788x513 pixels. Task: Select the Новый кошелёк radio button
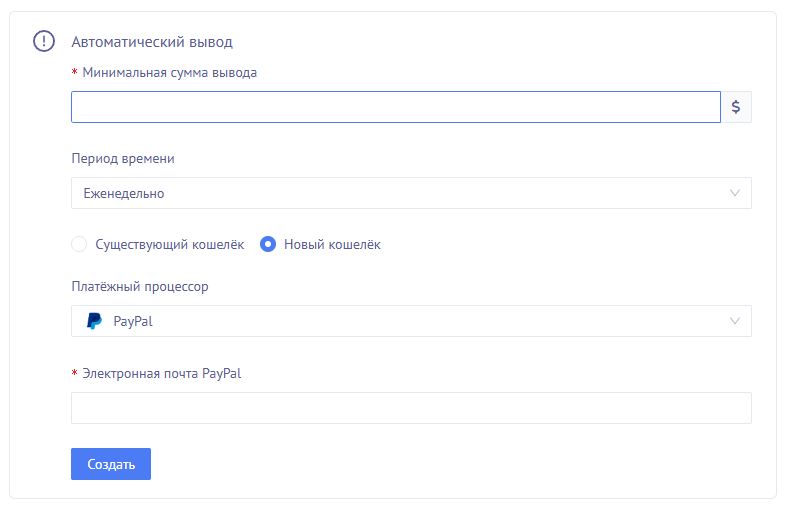pyautogui.click(x=268, y=244)
